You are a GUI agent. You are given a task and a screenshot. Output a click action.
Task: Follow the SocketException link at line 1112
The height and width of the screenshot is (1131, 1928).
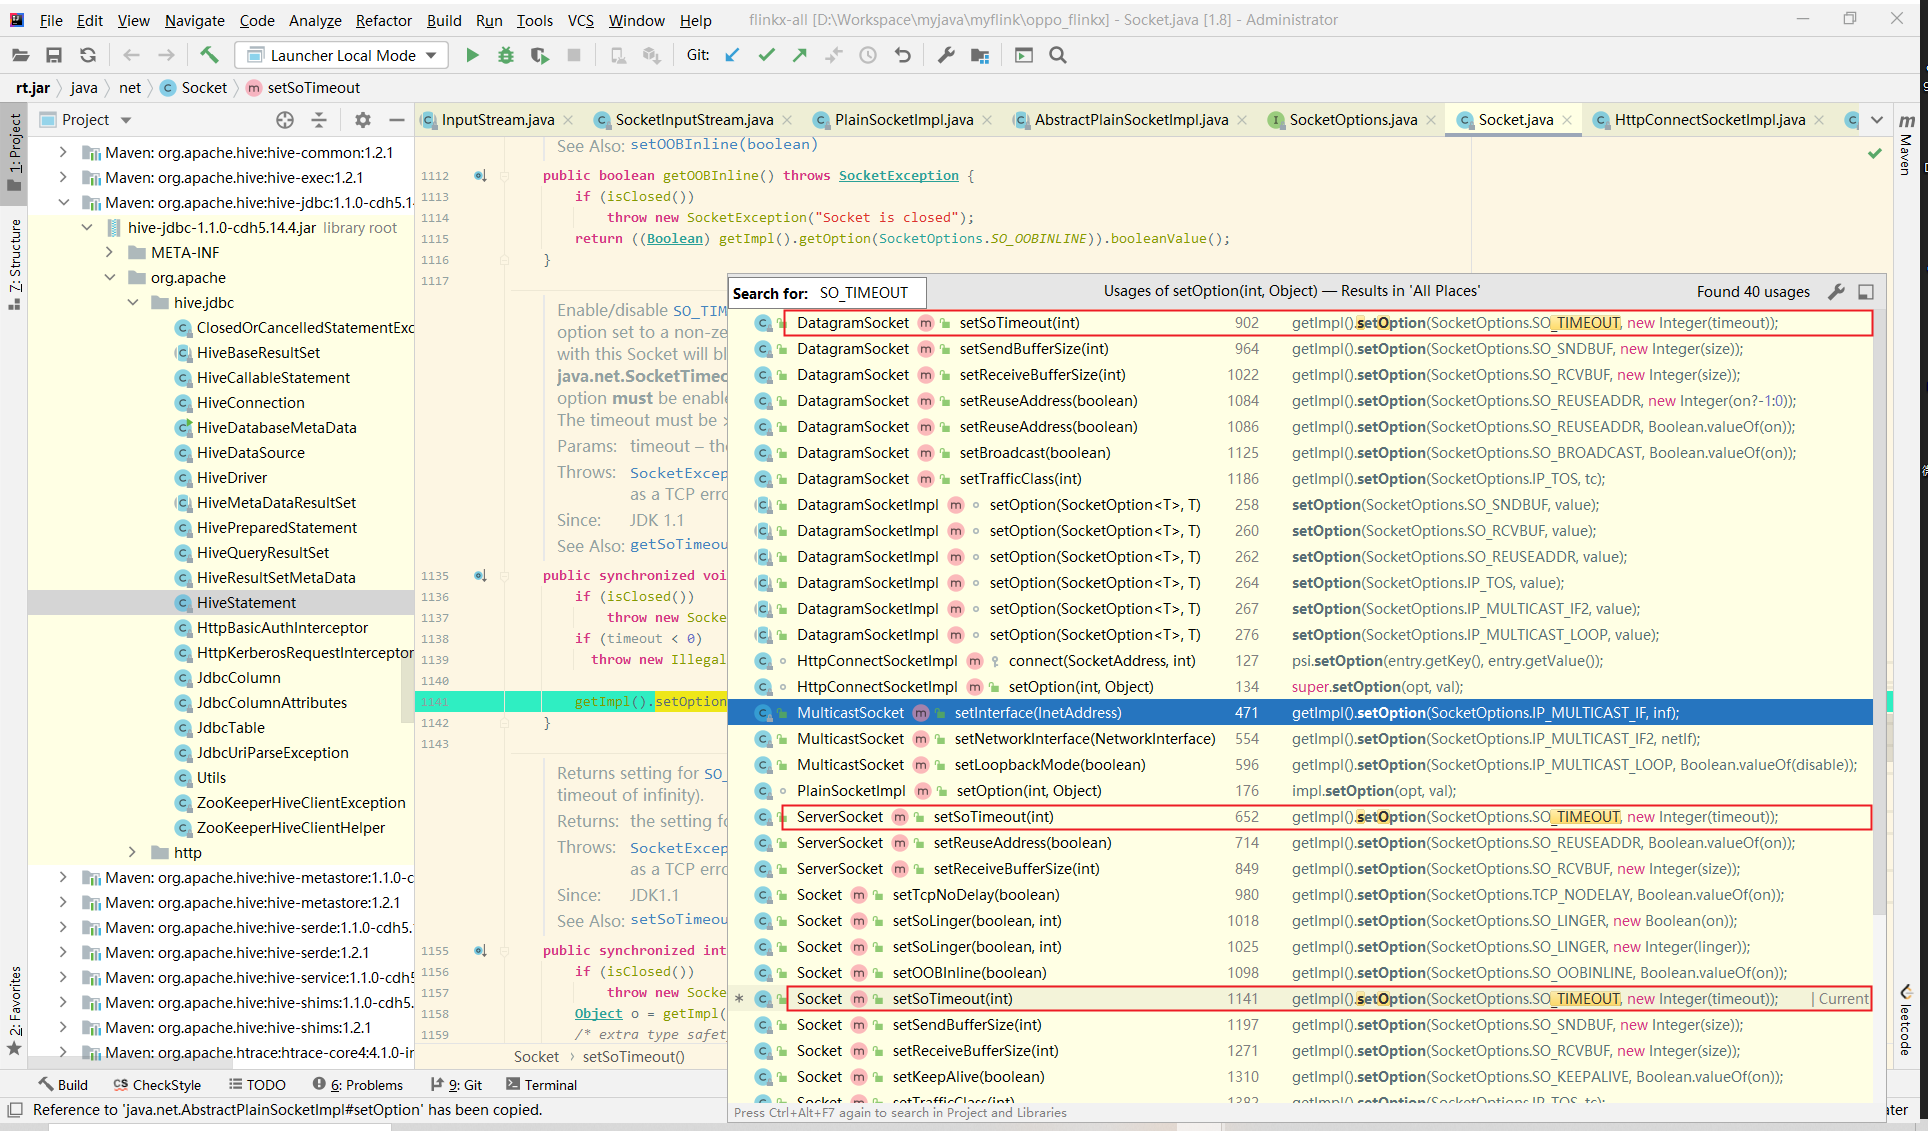pos(898,176)
